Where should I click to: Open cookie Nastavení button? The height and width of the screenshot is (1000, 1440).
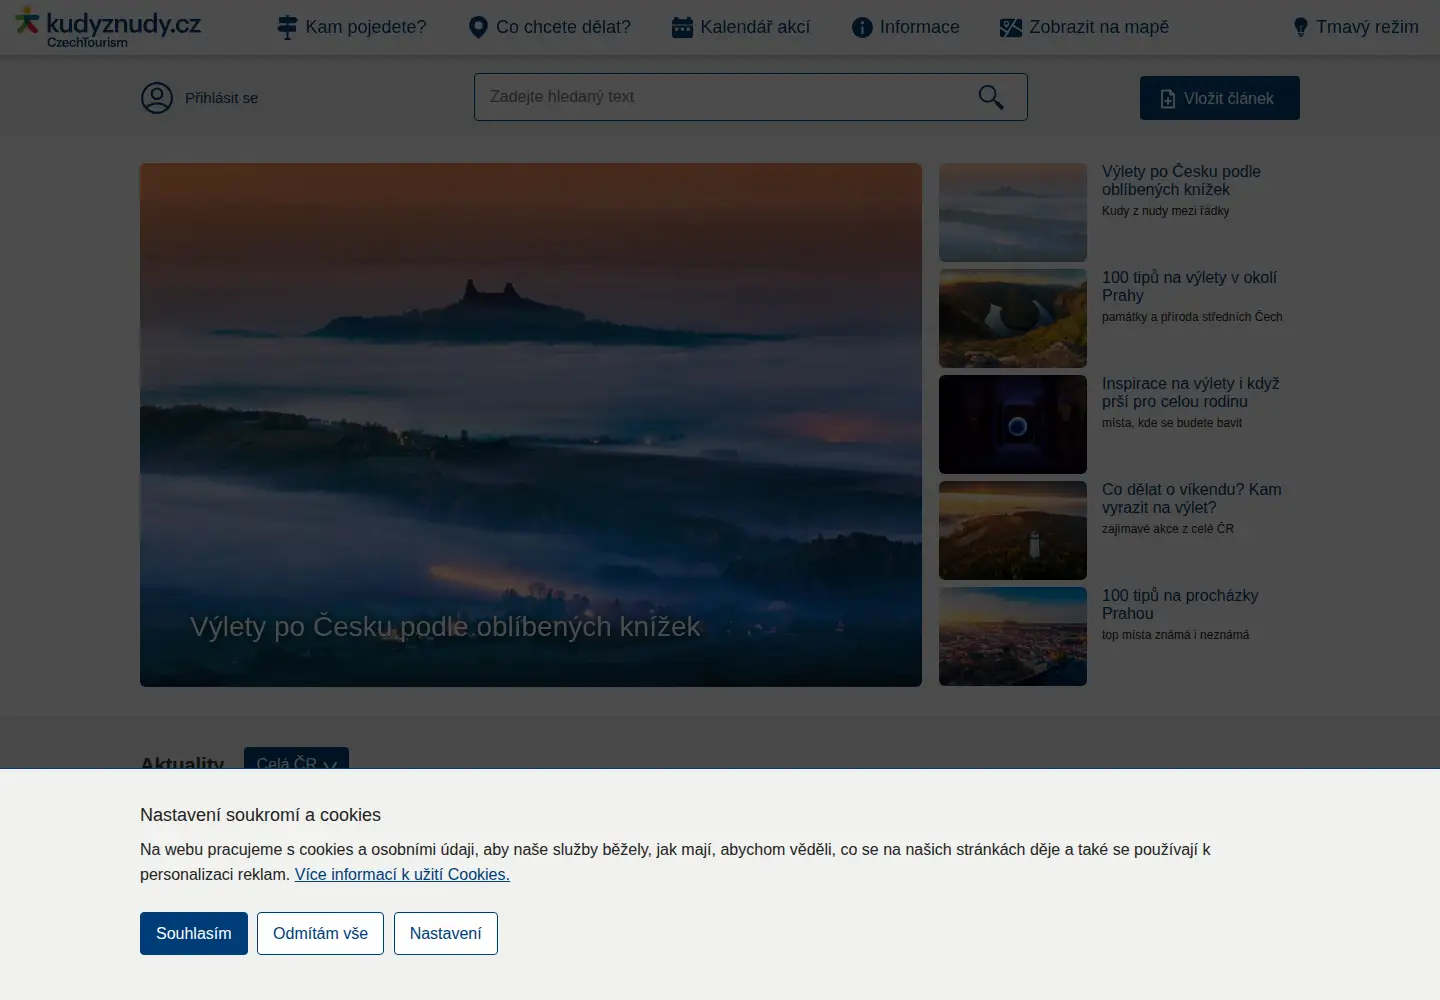click(x=446, y=934)
